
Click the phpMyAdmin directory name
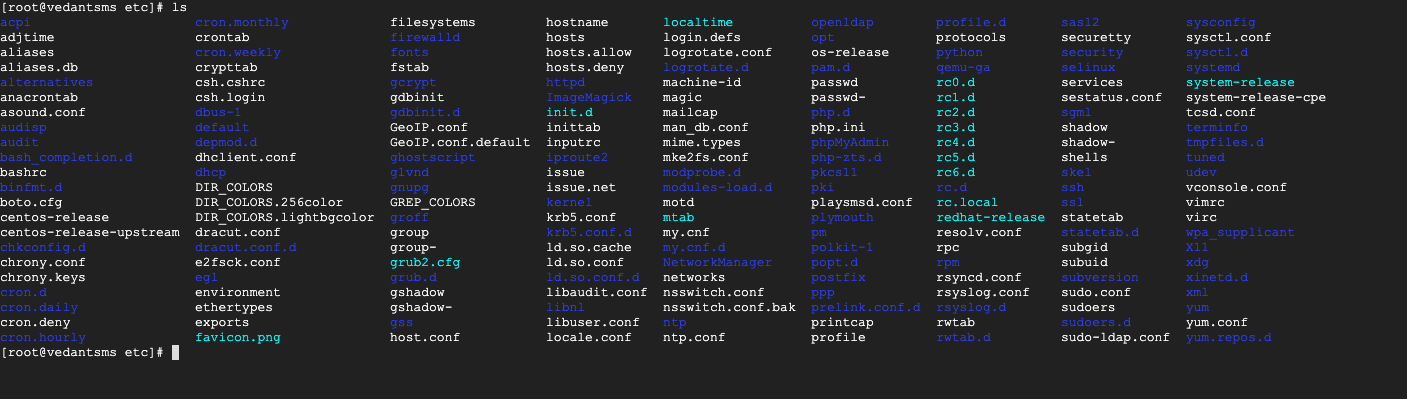coord(850,142)
